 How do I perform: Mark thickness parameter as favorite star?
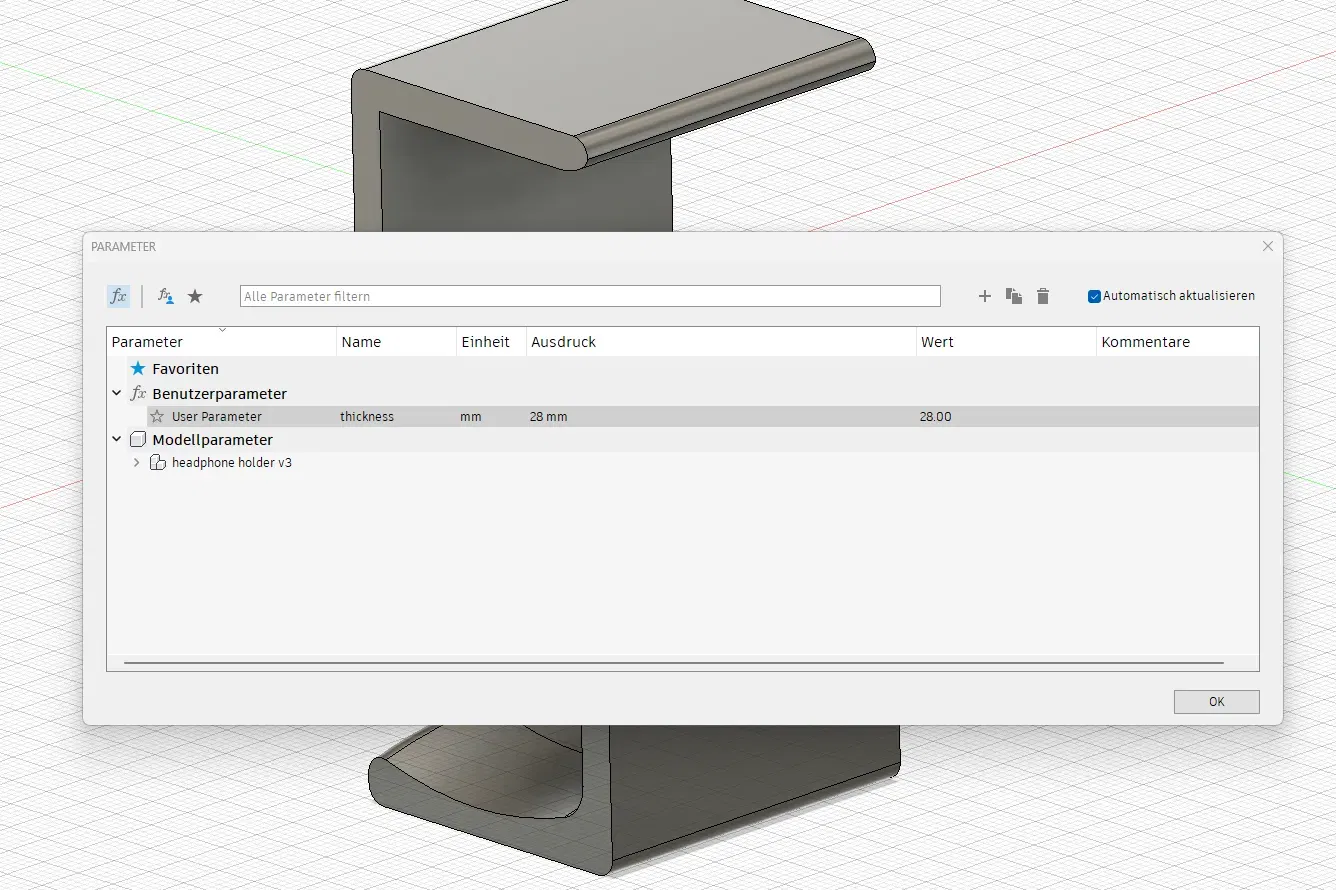(157, 416)
